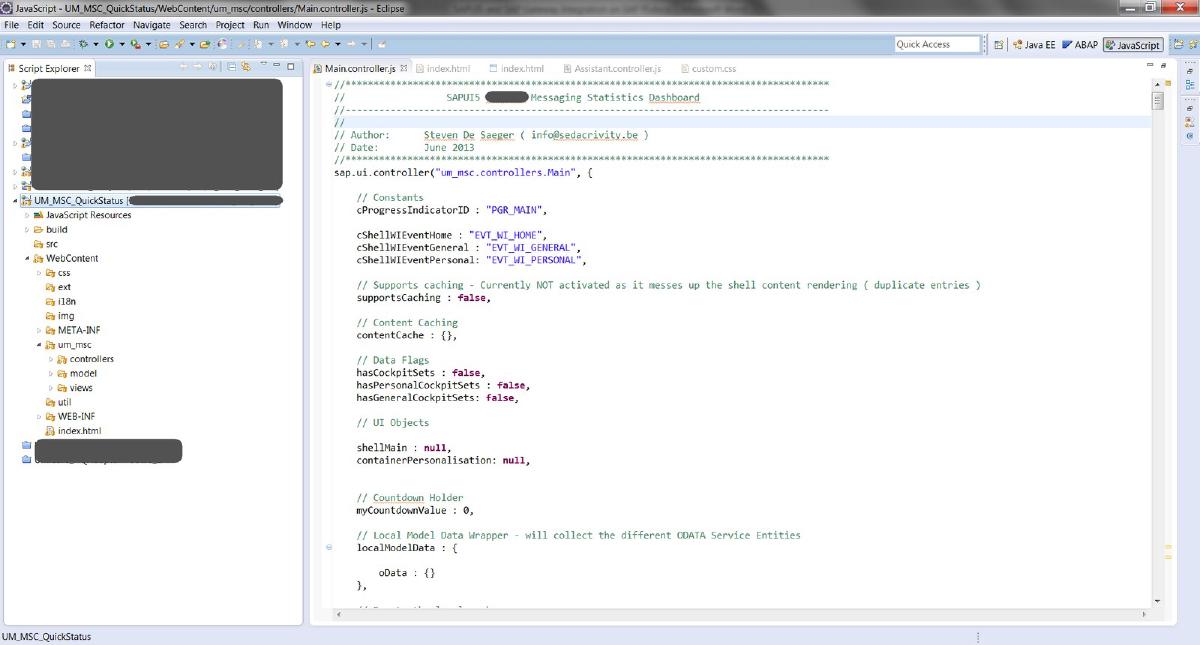1200x645 pixels.
Task: Collapse the WebContent folder
Action: [28, 258]
